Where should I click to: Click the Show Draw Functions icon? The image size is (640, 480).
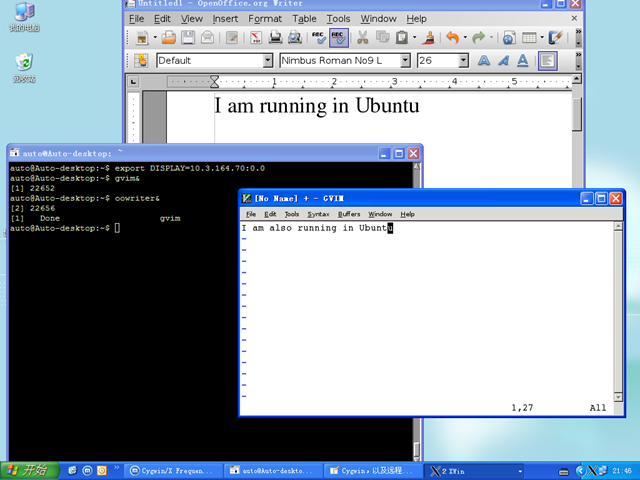point(556,38)
